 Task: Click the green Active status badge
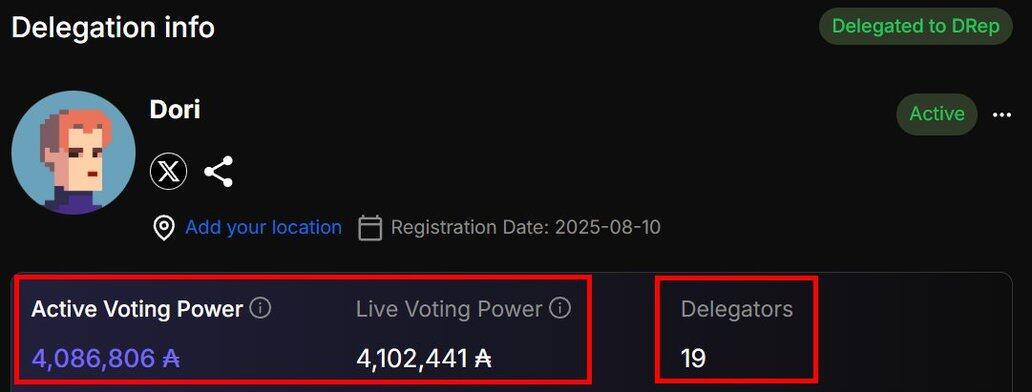(937, 114)
